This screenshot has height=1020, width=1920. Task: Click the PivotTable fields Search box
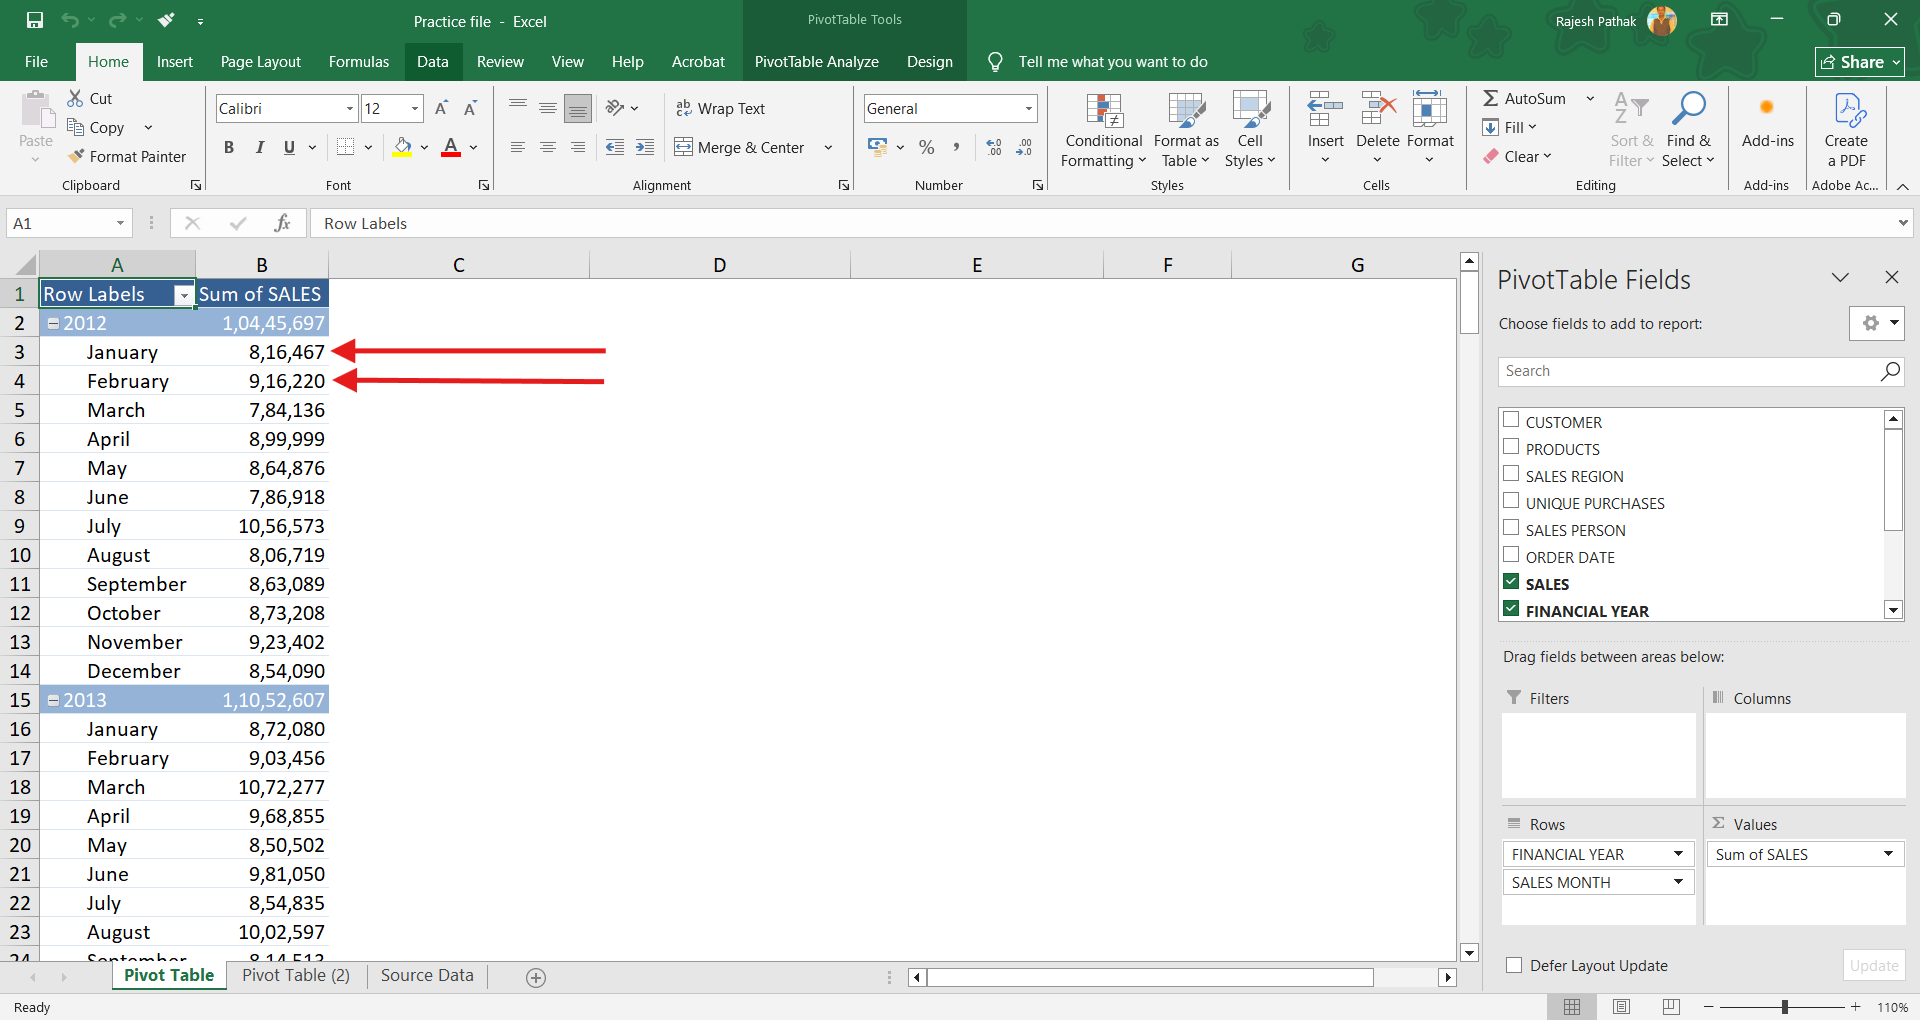[1688, 371]
